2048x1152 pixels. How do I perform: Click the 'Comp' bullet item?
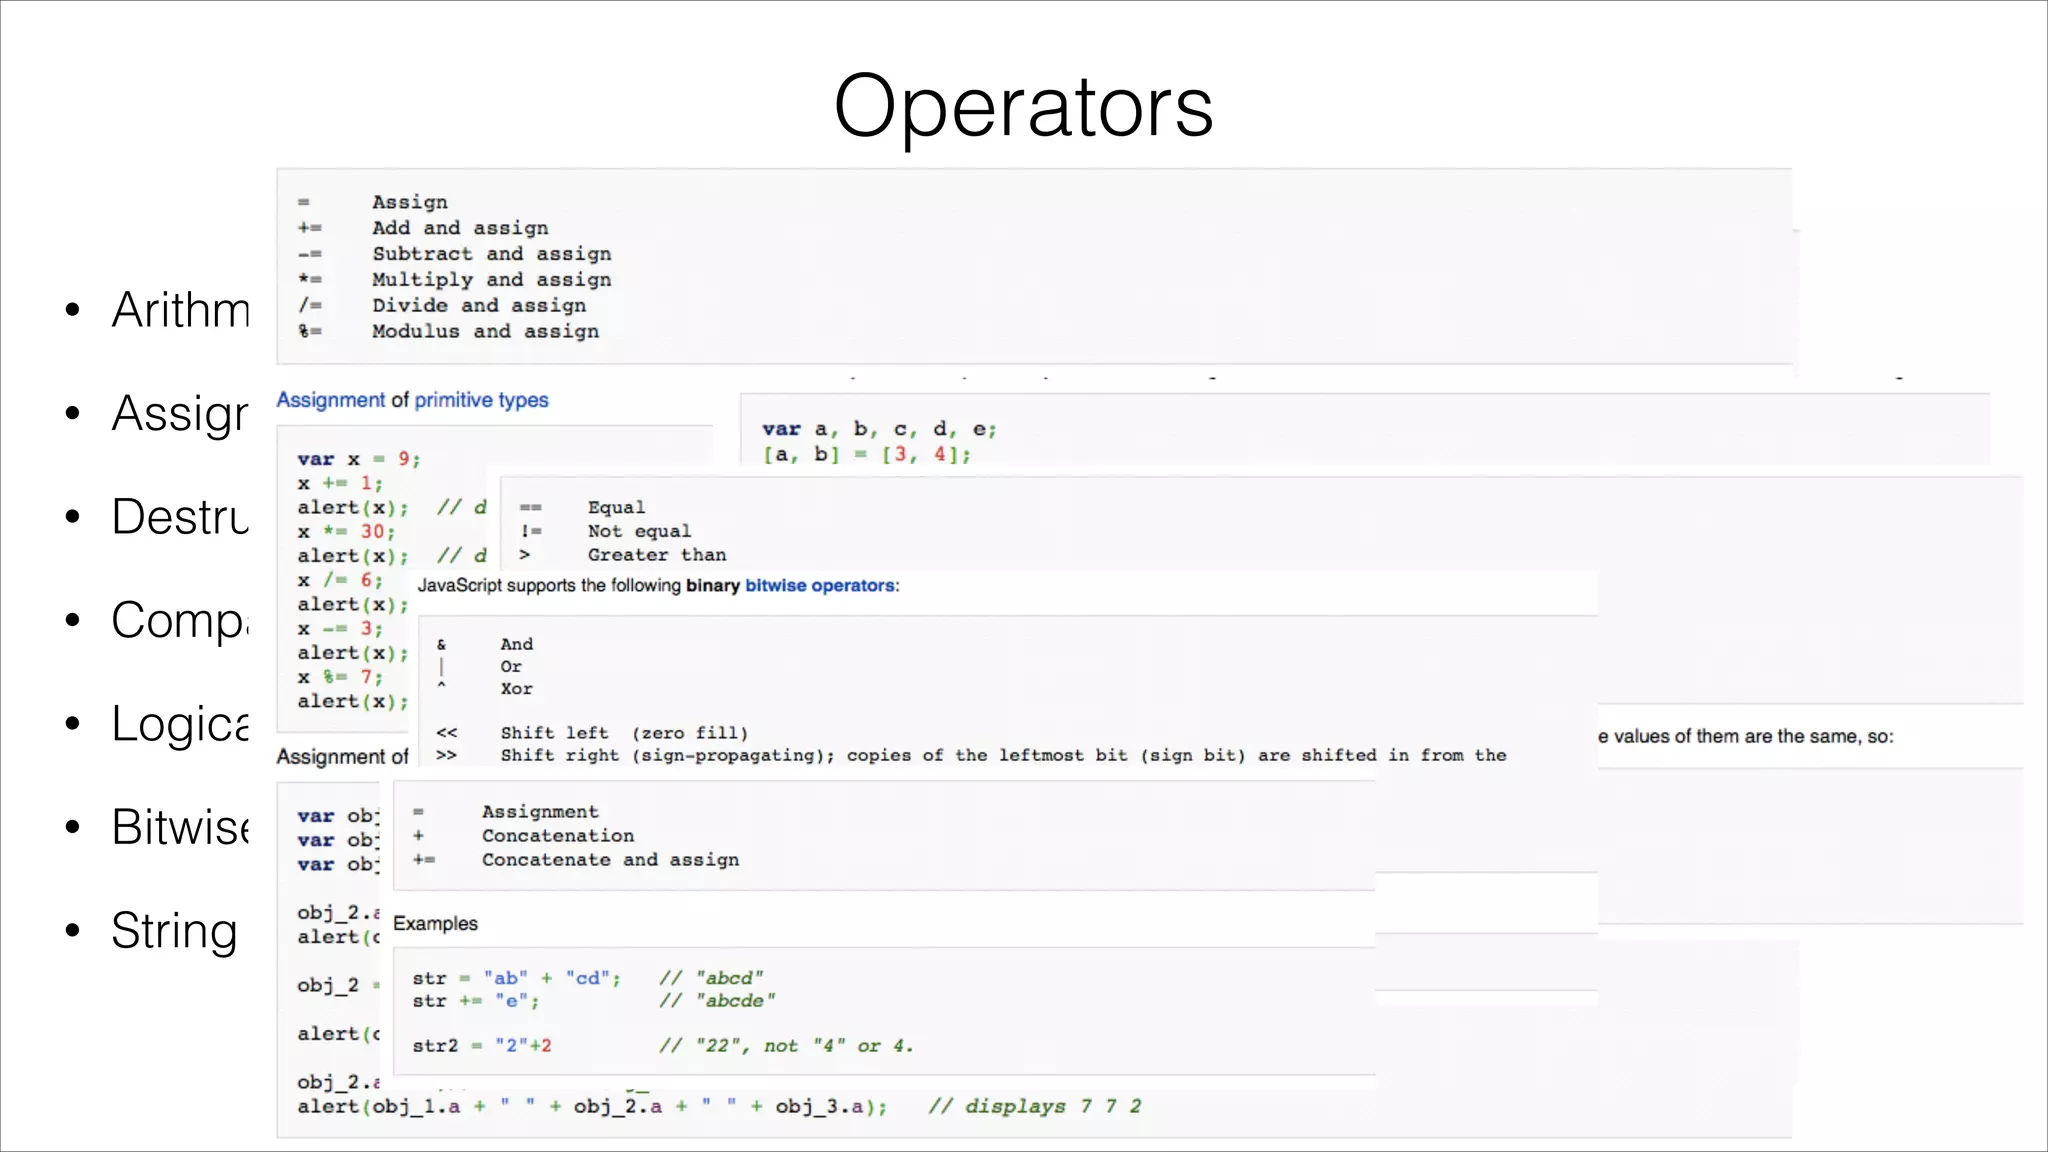(178, 621)
